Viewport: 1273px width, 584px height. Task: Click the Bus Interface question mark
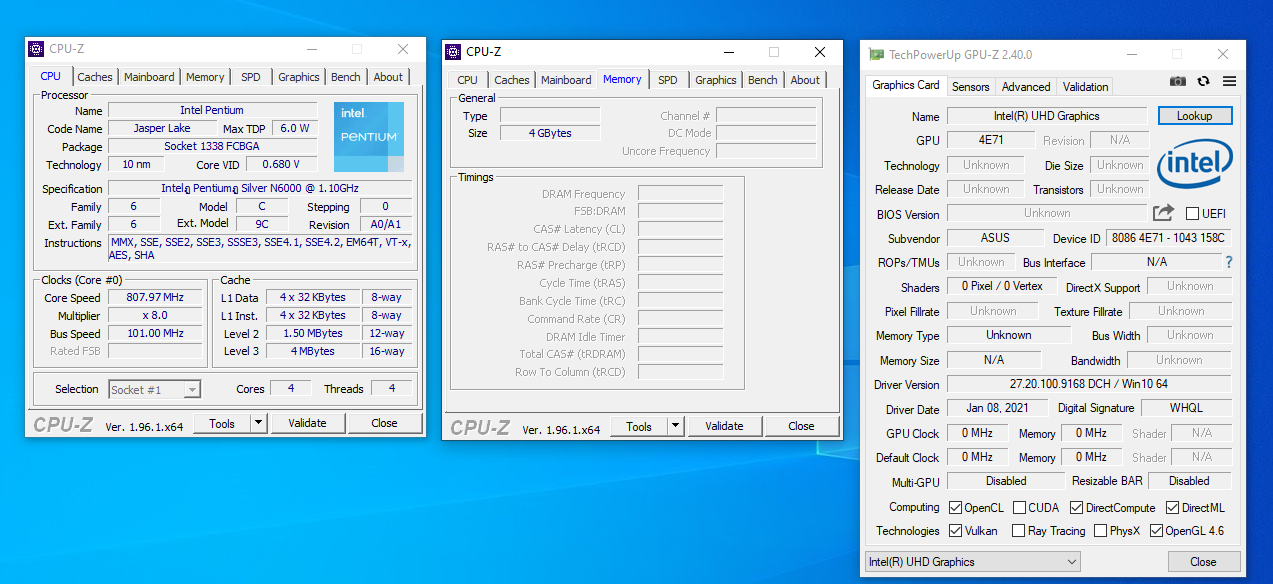point(1229,262)
